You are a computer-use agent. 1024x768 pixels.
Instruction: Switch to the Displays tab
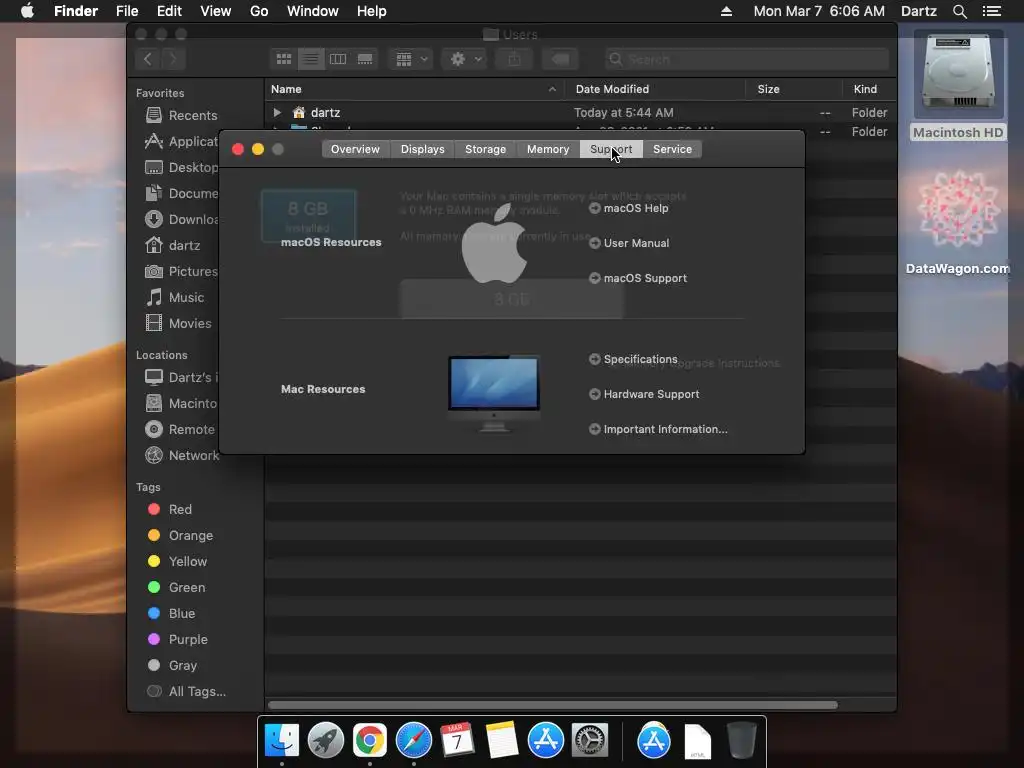point(423,149)
